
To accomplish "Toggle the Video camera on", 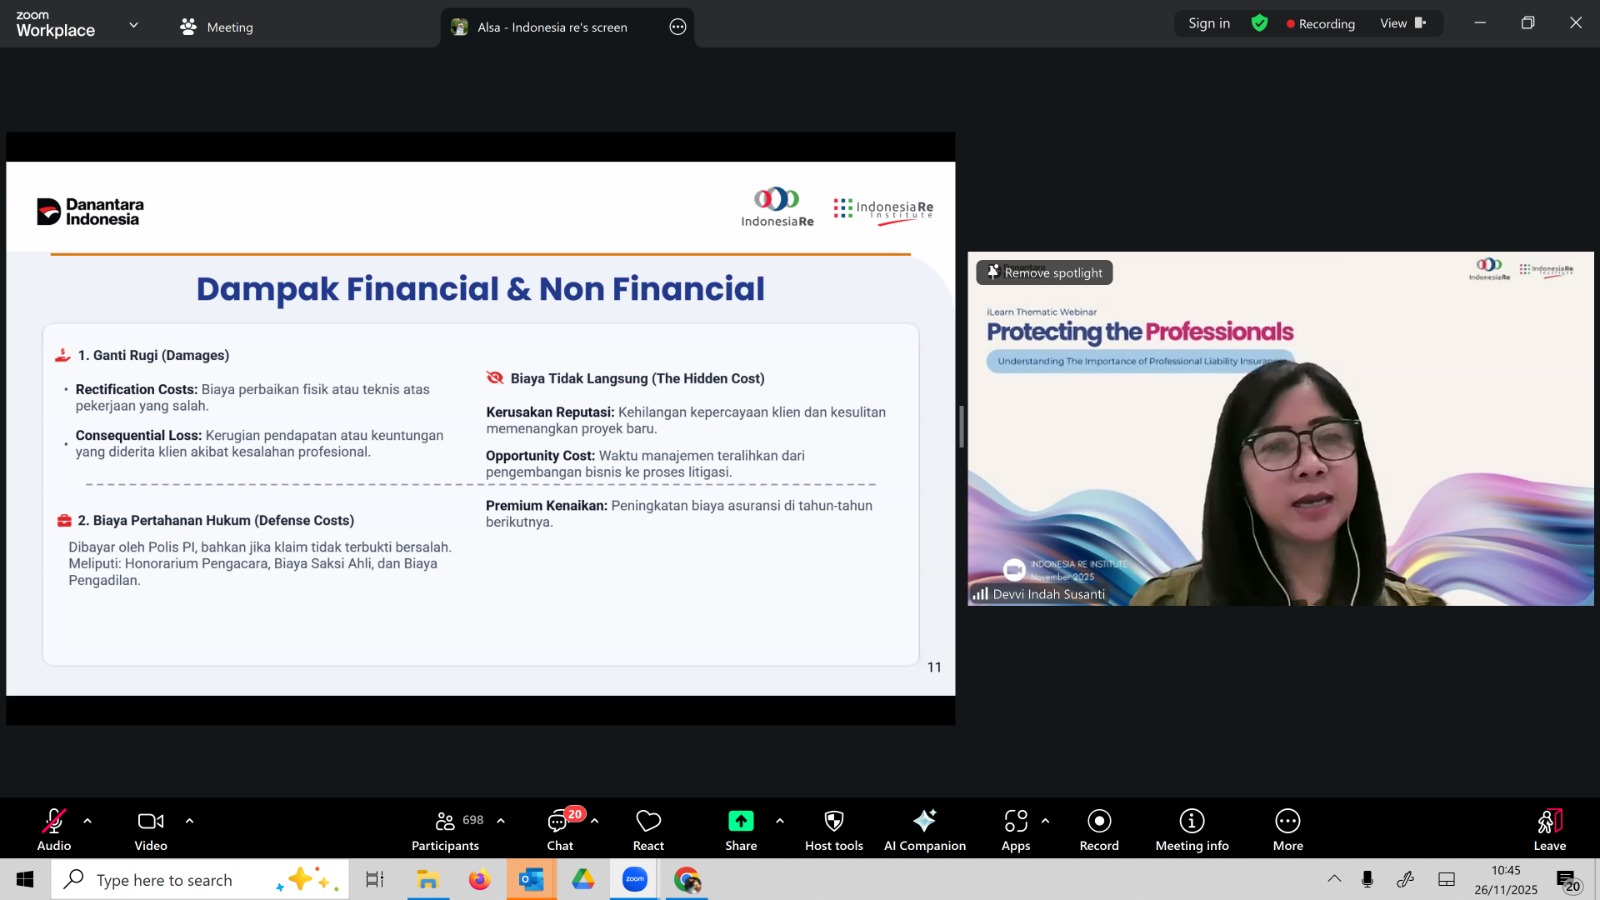I will coord(151,829).
